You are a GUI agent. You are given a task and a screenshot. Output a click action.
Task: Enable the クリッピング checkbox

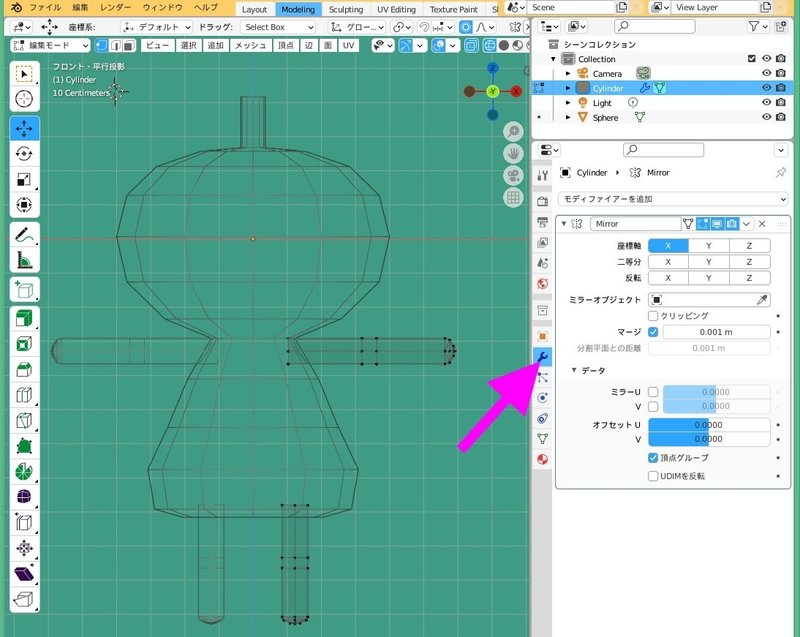[x=653, y=316]
